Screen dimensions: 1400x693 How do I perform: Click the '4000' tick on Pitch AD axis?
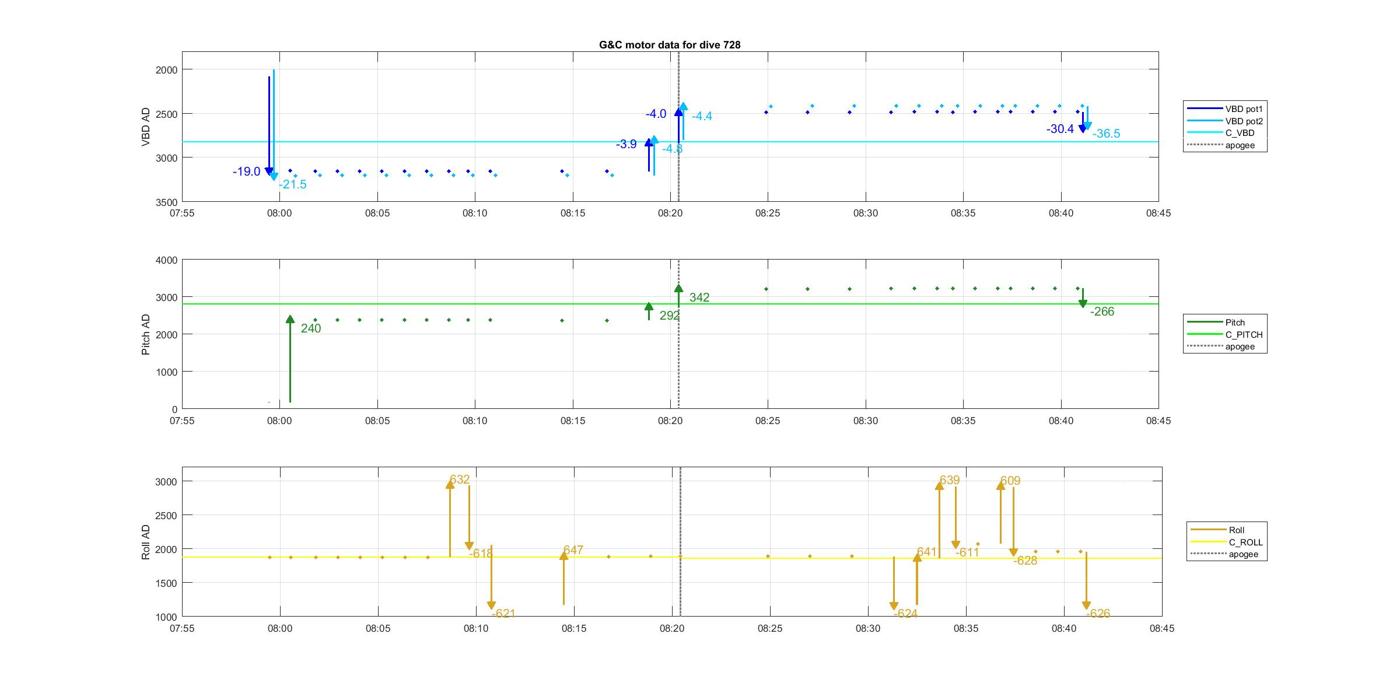165,261
